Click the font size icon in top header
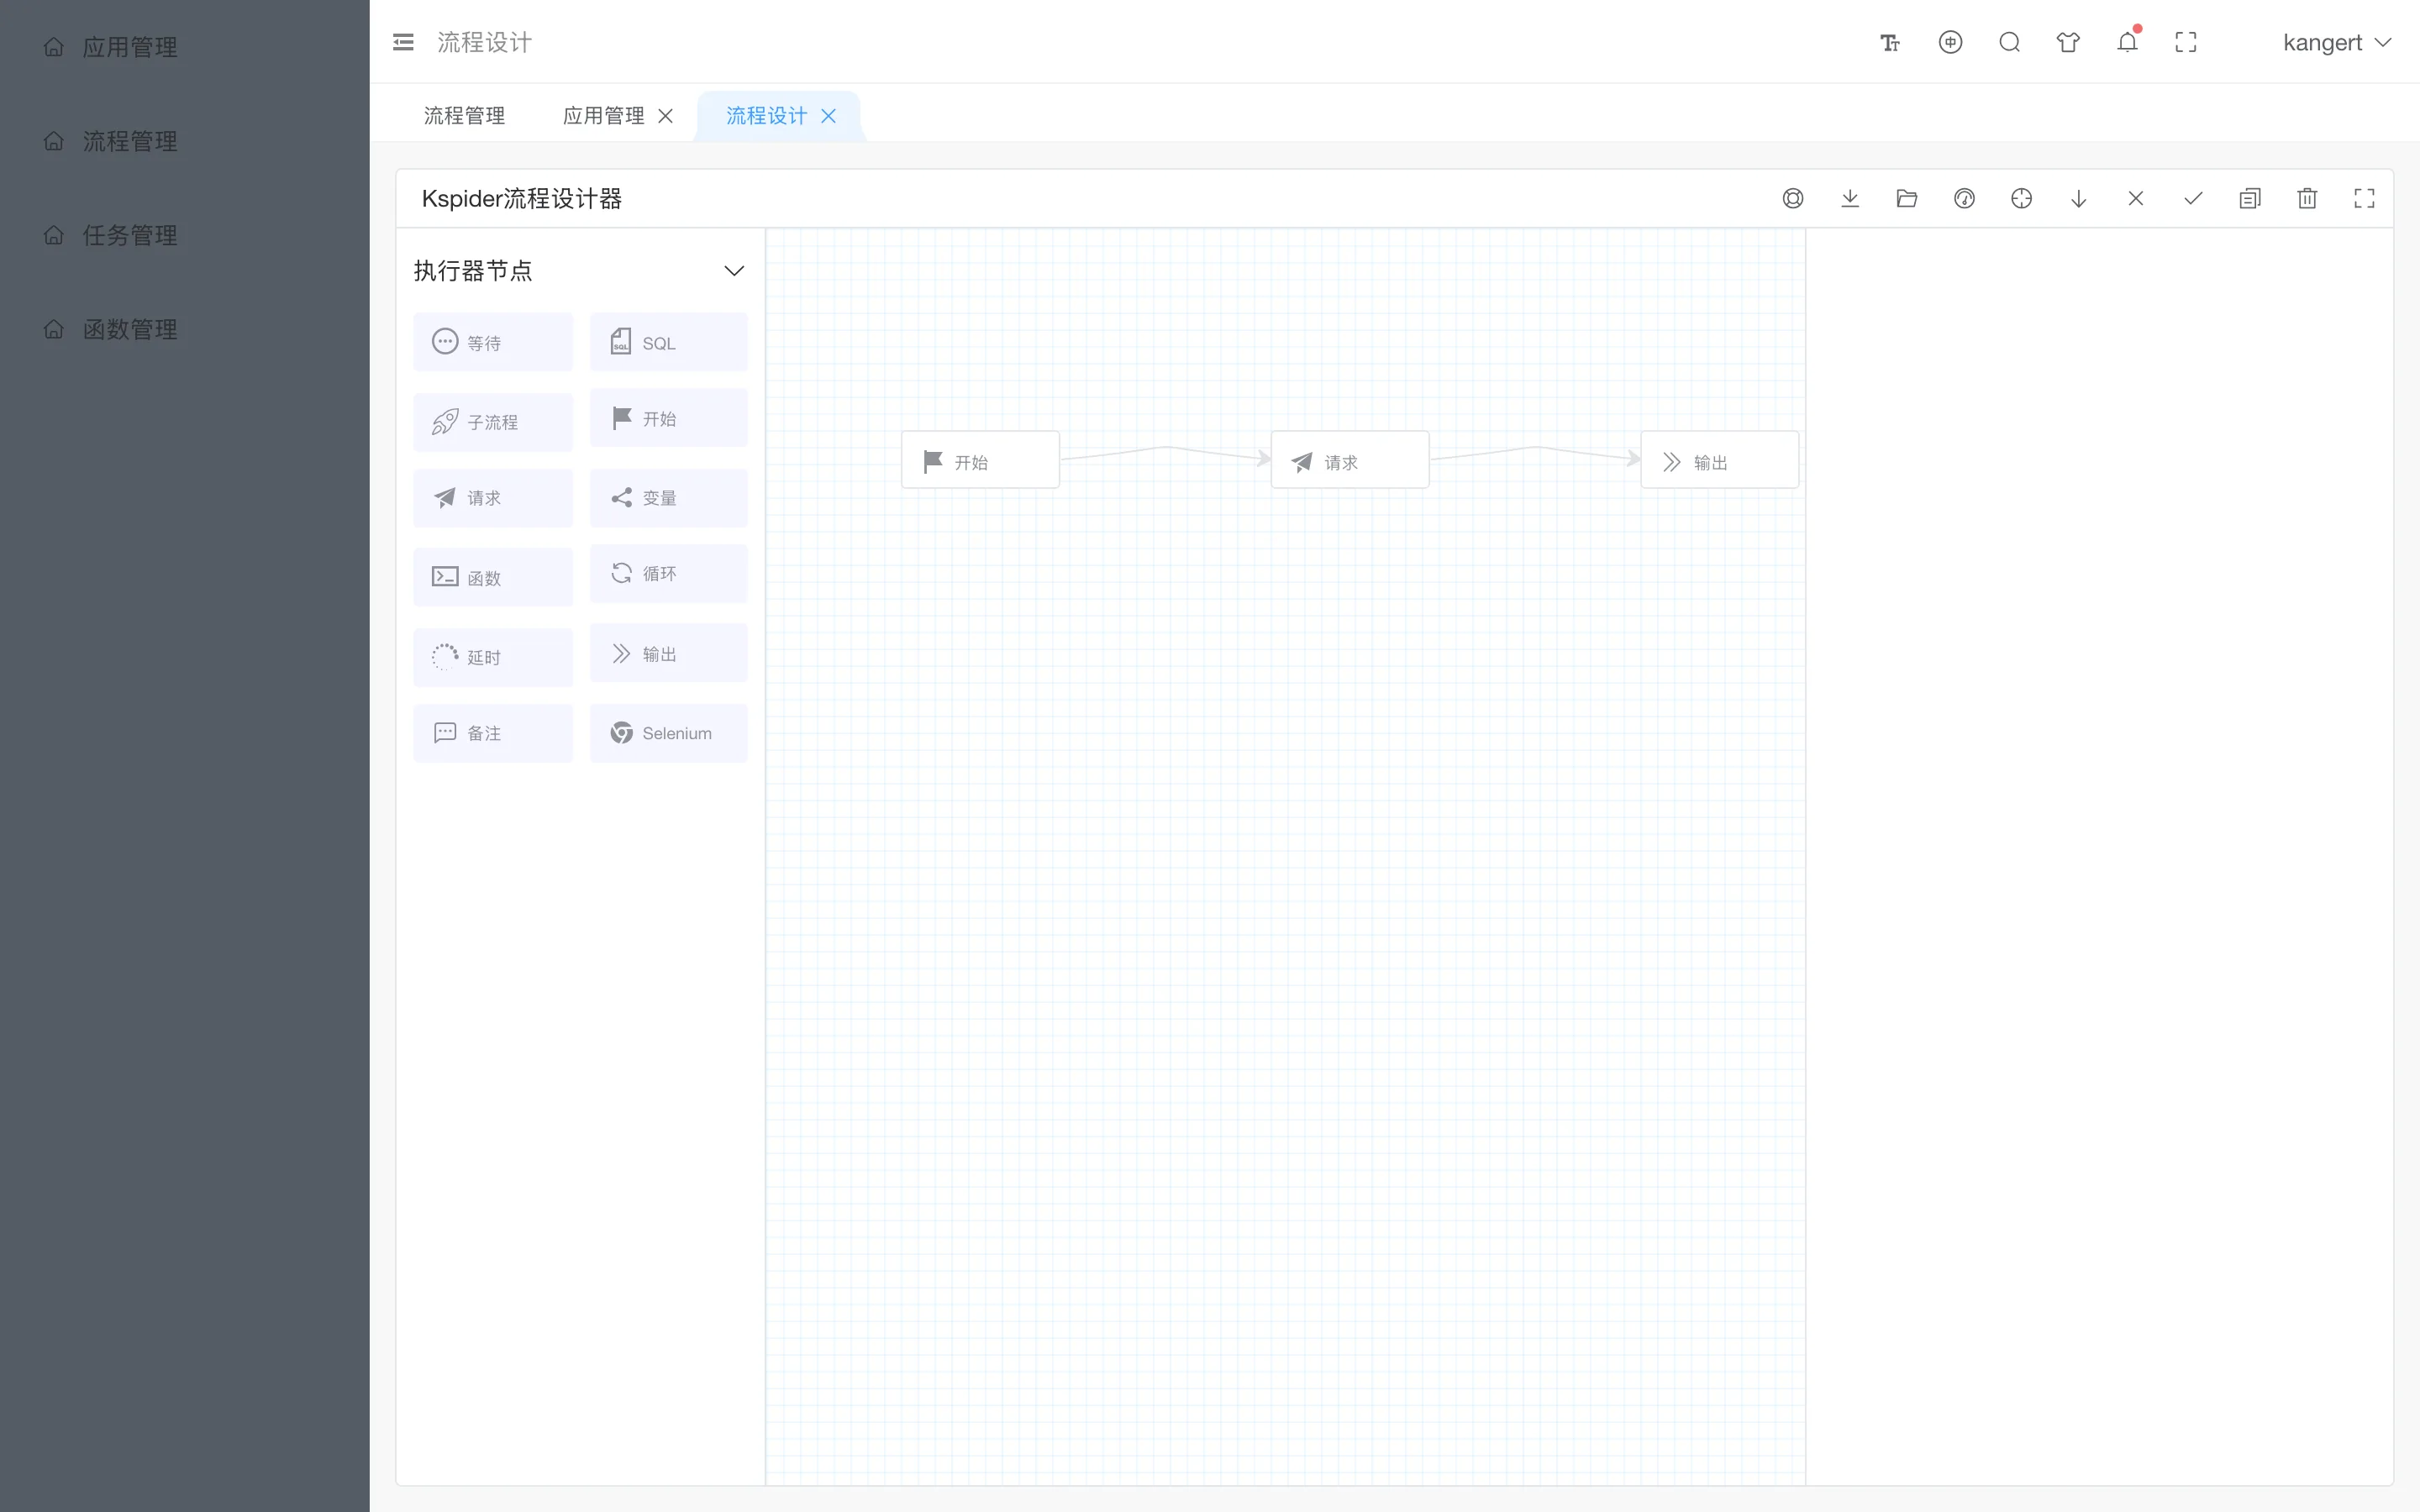Viewport: 2420px width, 1512px height. pos(1890,42)
